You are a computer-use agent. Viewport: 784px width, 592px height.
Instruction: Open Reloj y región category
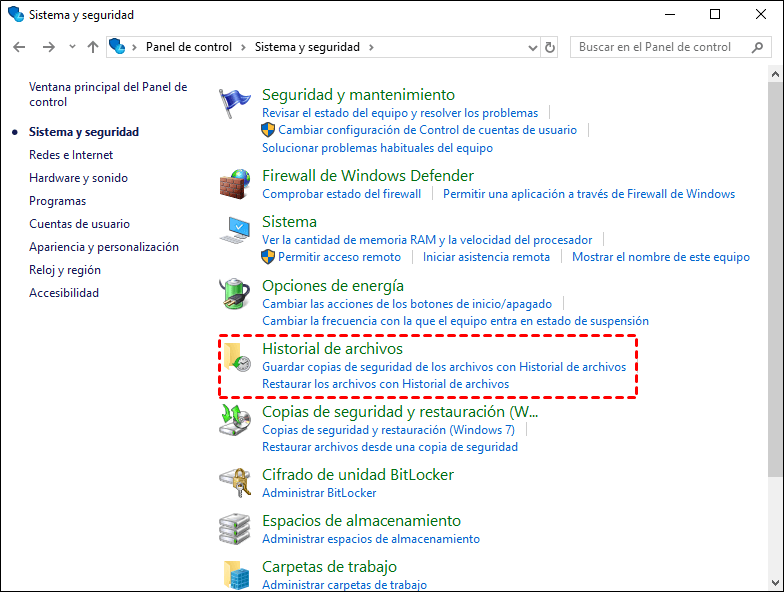click(65, 270)
